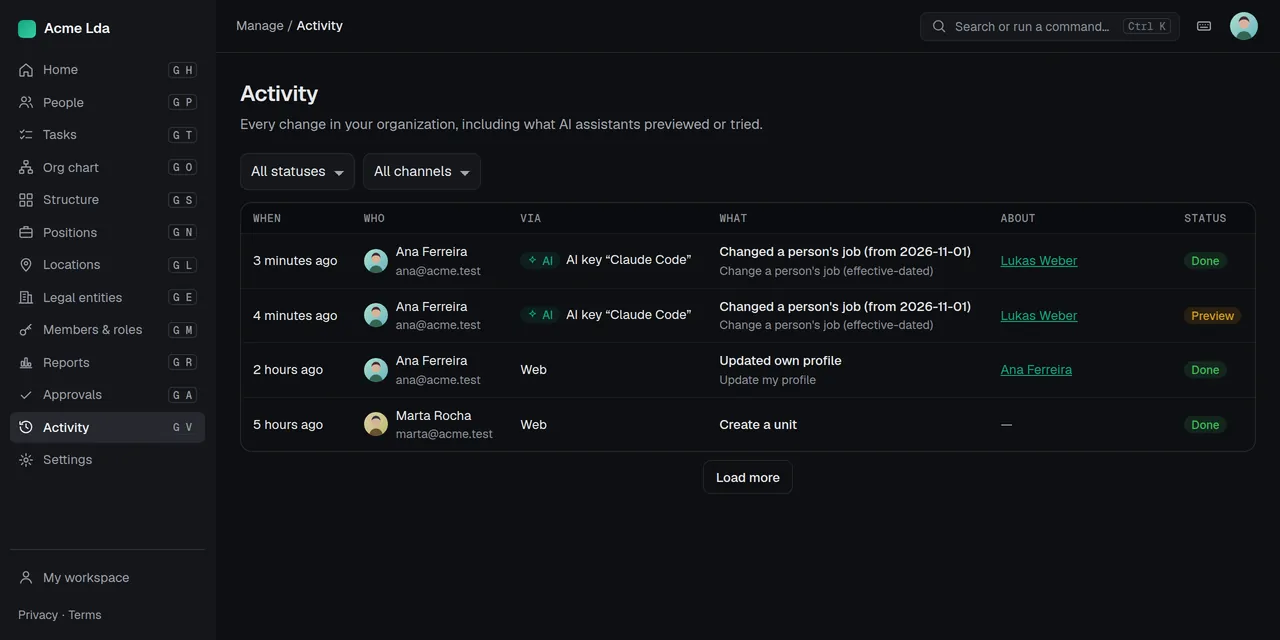Open Positions in sidebar
Screen dimensions: 1280x640
coord(107,232)
